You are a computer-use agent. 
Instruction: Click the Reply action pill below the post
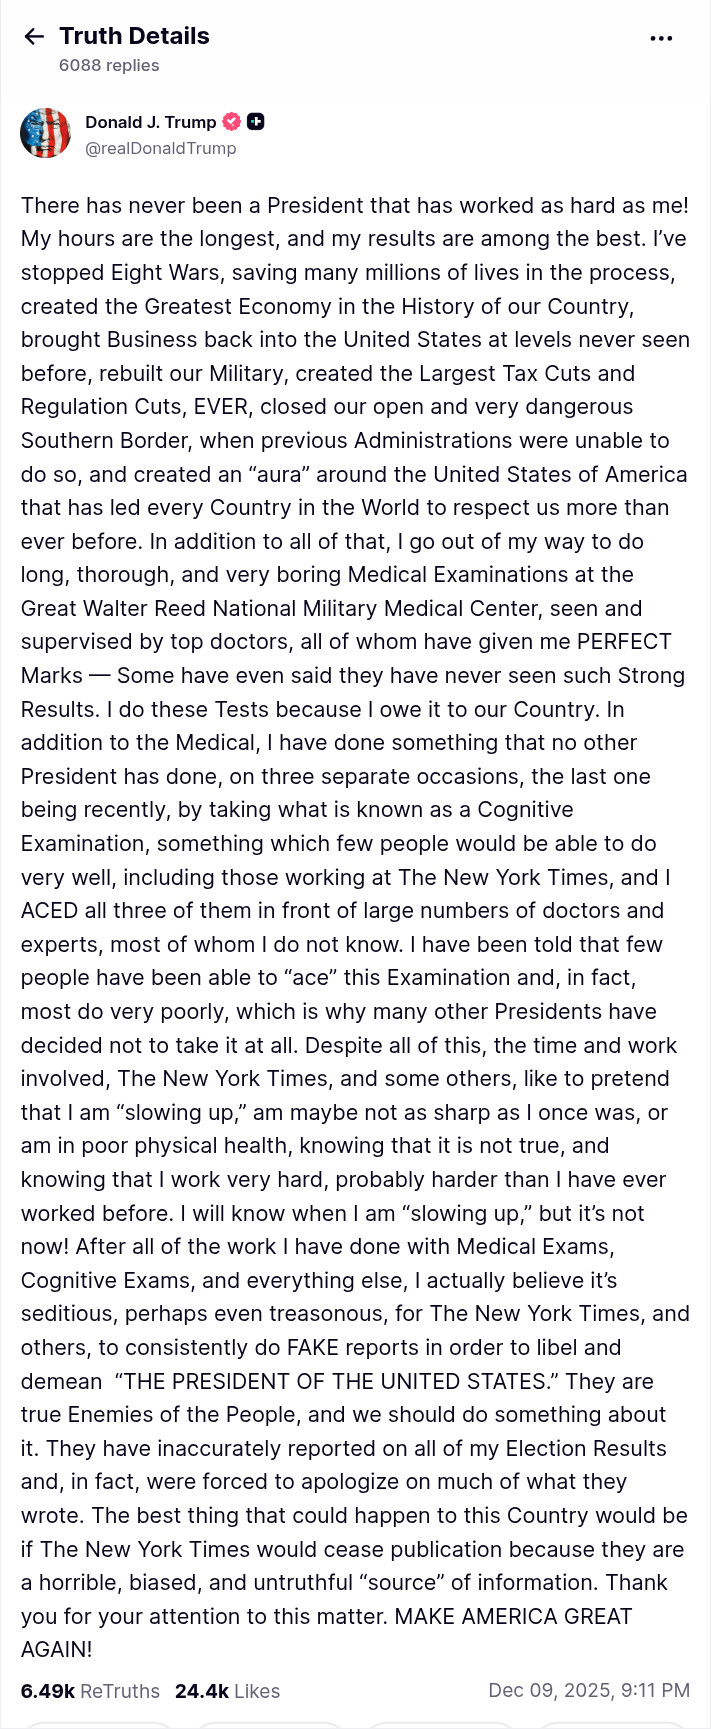coord(100,1725)
